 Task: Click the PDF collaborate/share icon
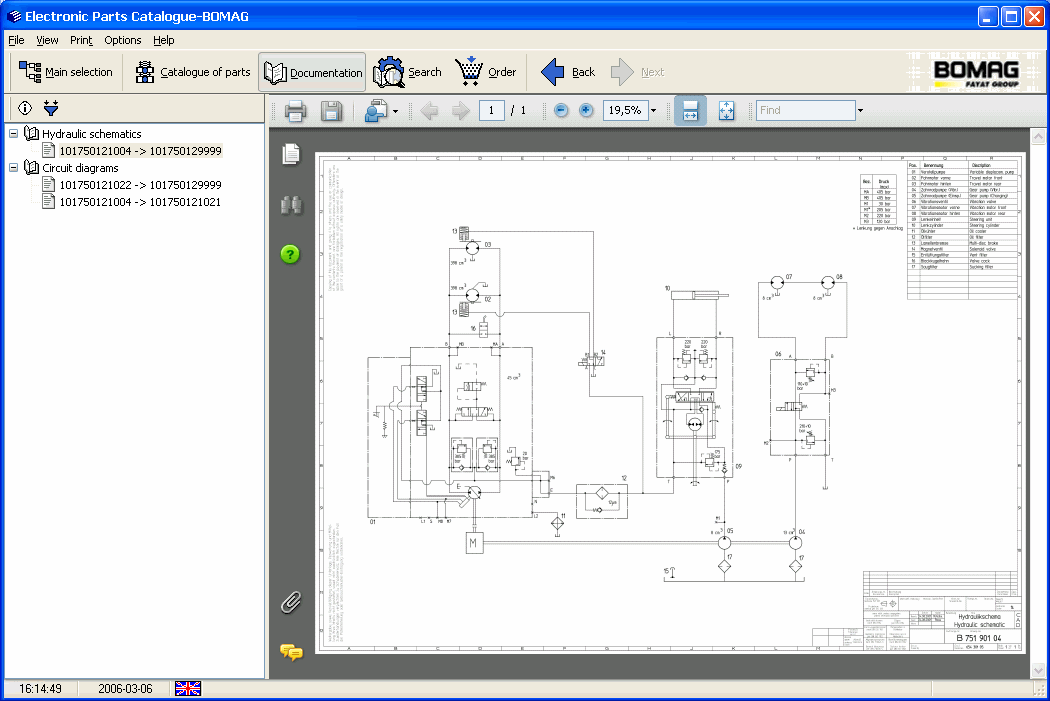(376, 110)
